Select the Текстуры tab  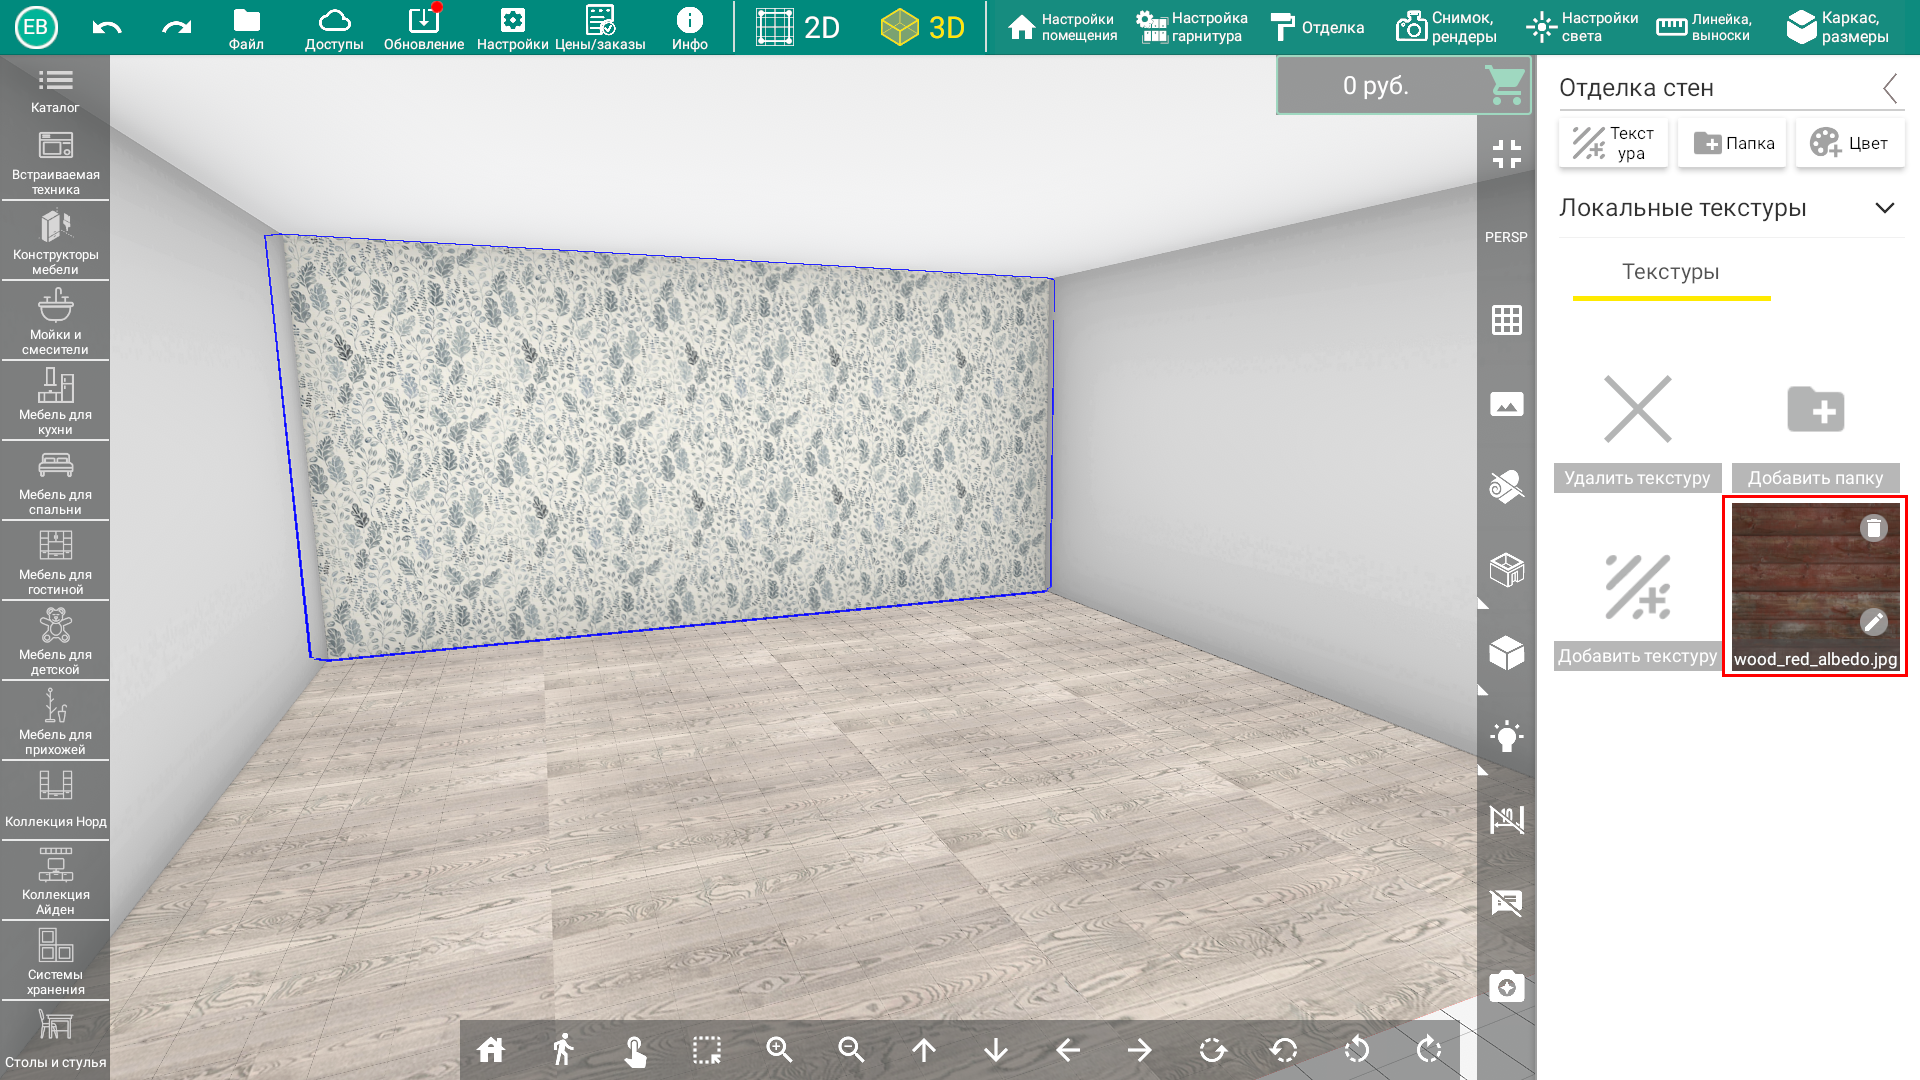[x=1671, y=272]
